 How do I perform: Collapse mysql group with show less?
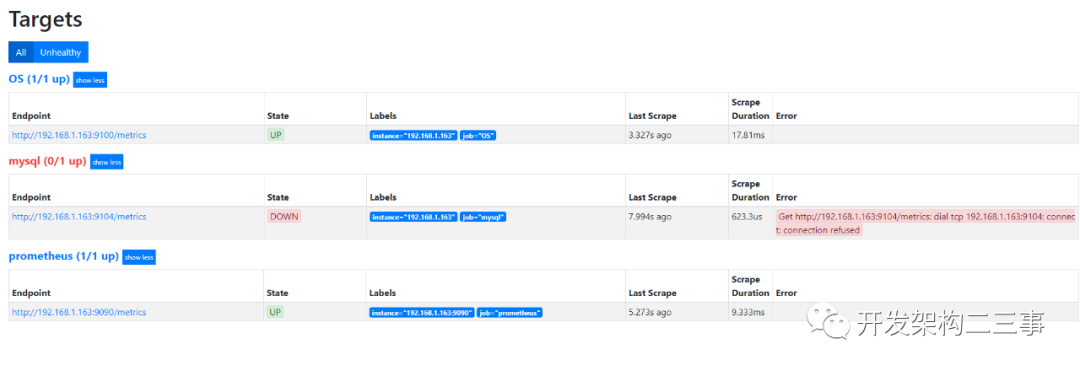pyautogui.click(x=107, y=162)
